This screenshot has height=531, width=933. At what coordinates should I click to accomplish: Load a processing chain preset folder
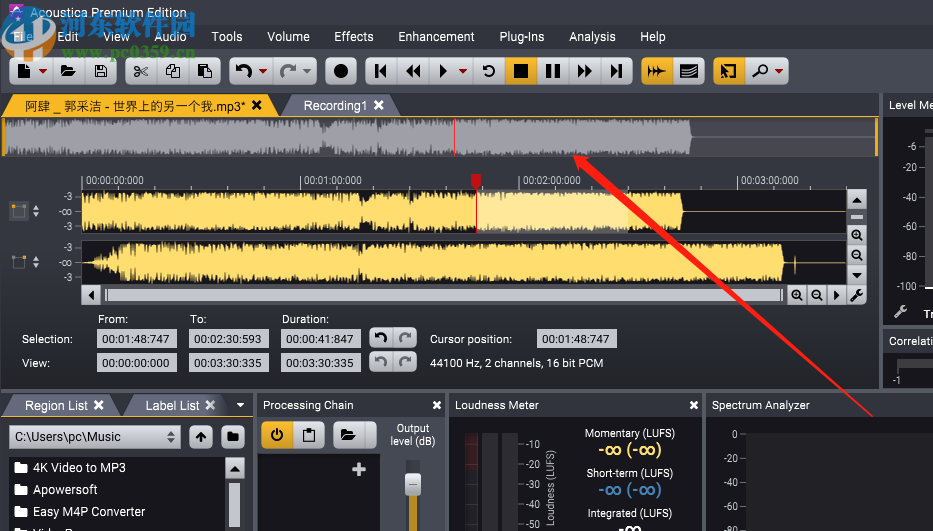347,435
